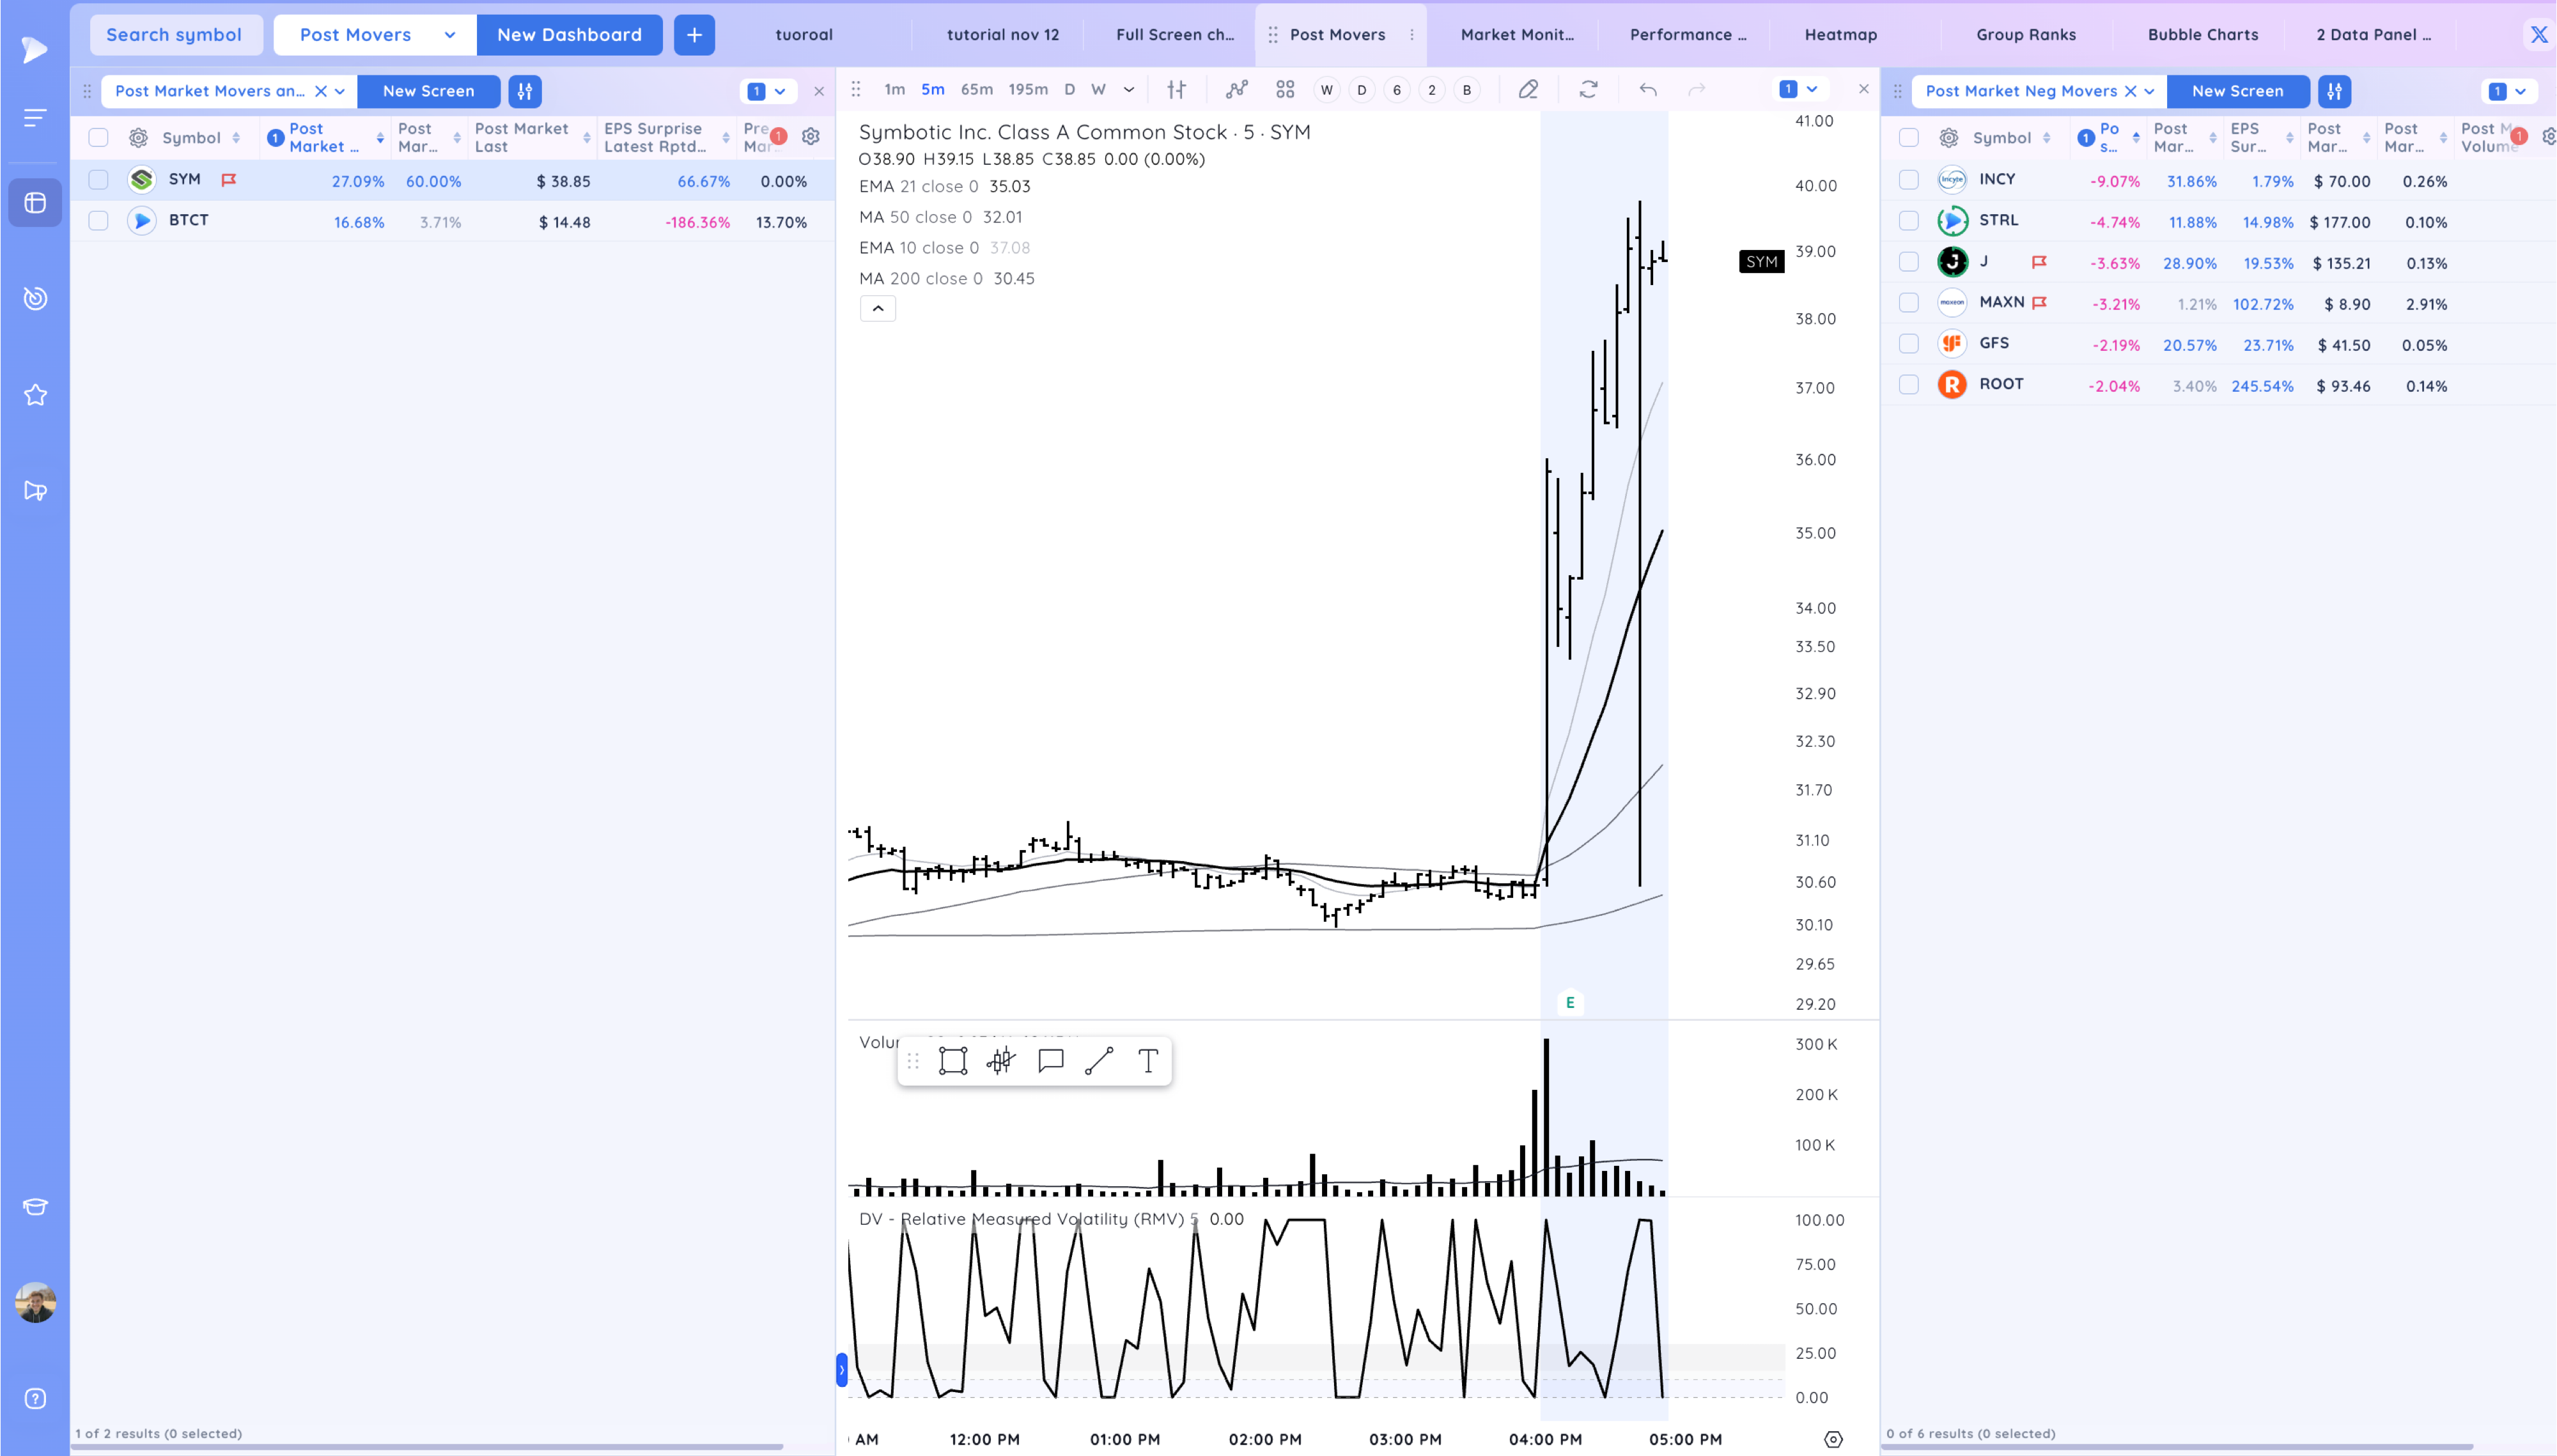Switch to the Group Ranks tab
This screenshot has height=1456, width=2557.
(x=2026, y=35)
